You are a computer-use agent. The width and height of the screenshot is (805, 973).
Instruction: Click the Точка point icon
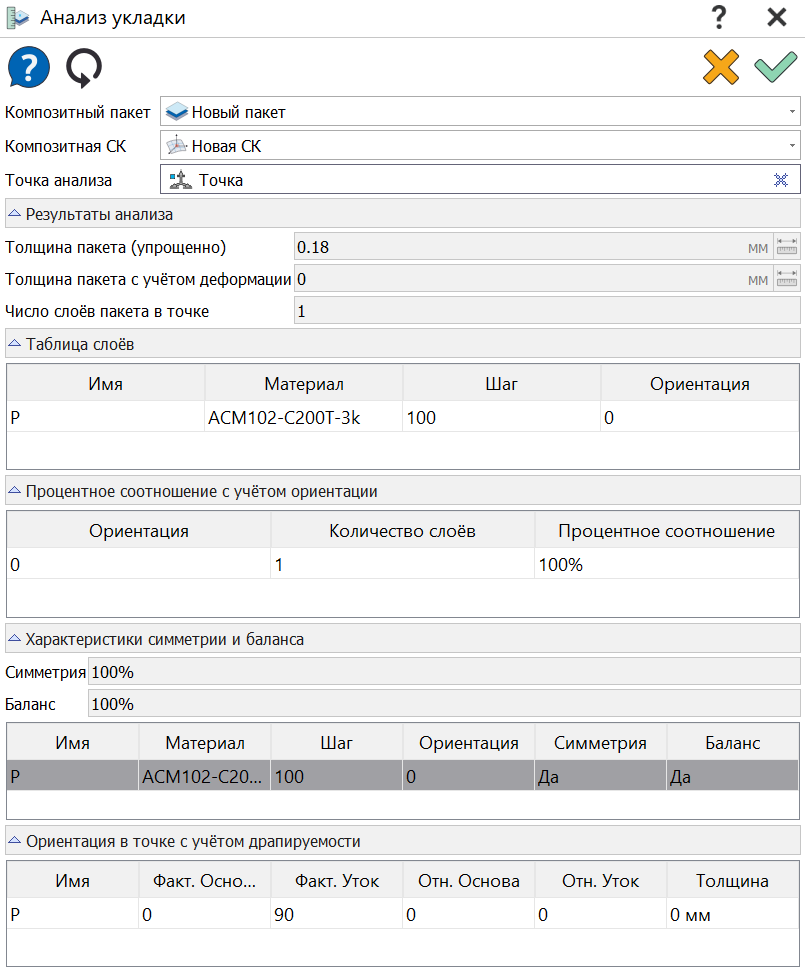click(x=181, y=180)
